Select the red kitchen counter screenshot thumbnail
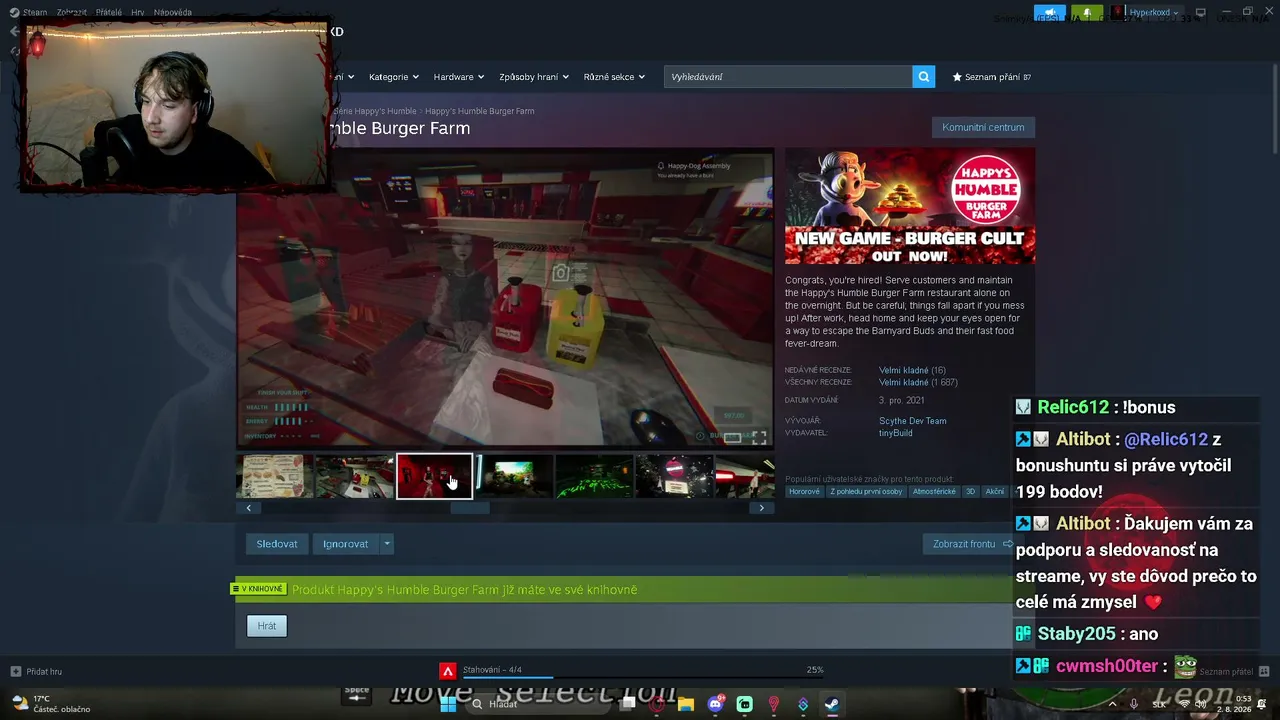 click(354, 476)
